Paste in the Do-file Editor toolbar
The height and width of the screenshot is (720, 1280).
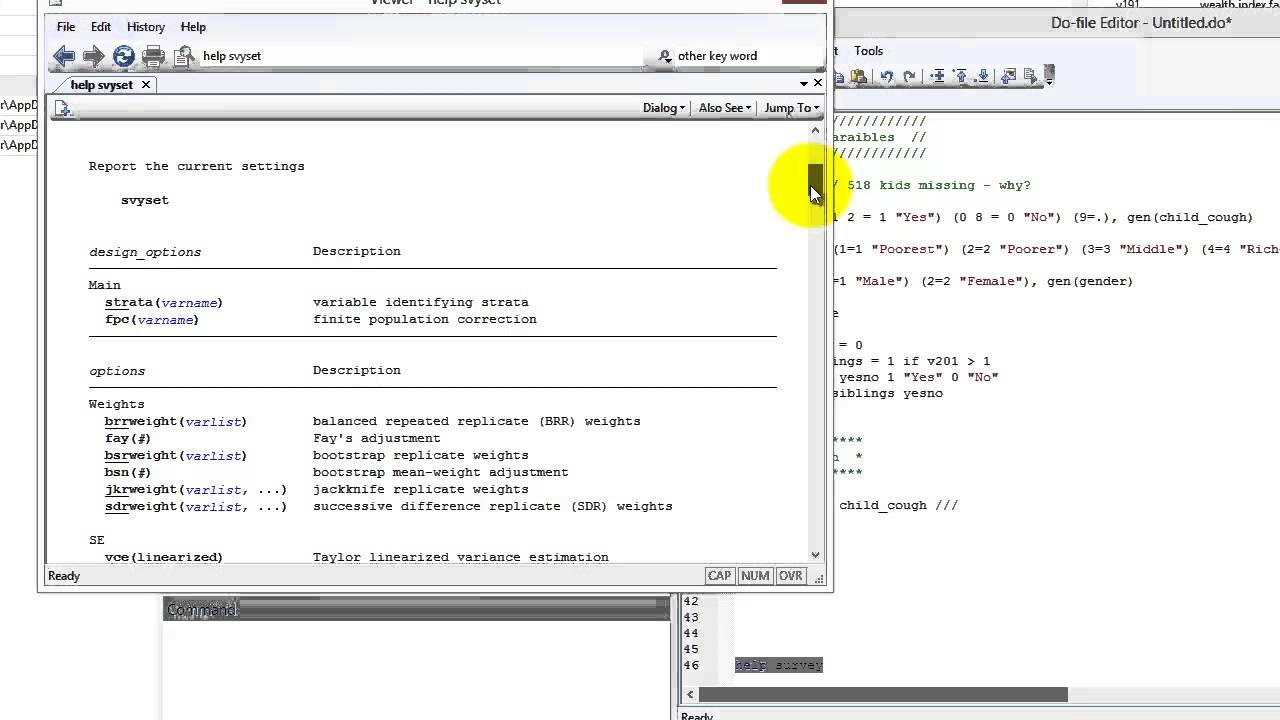click(858, 77)
